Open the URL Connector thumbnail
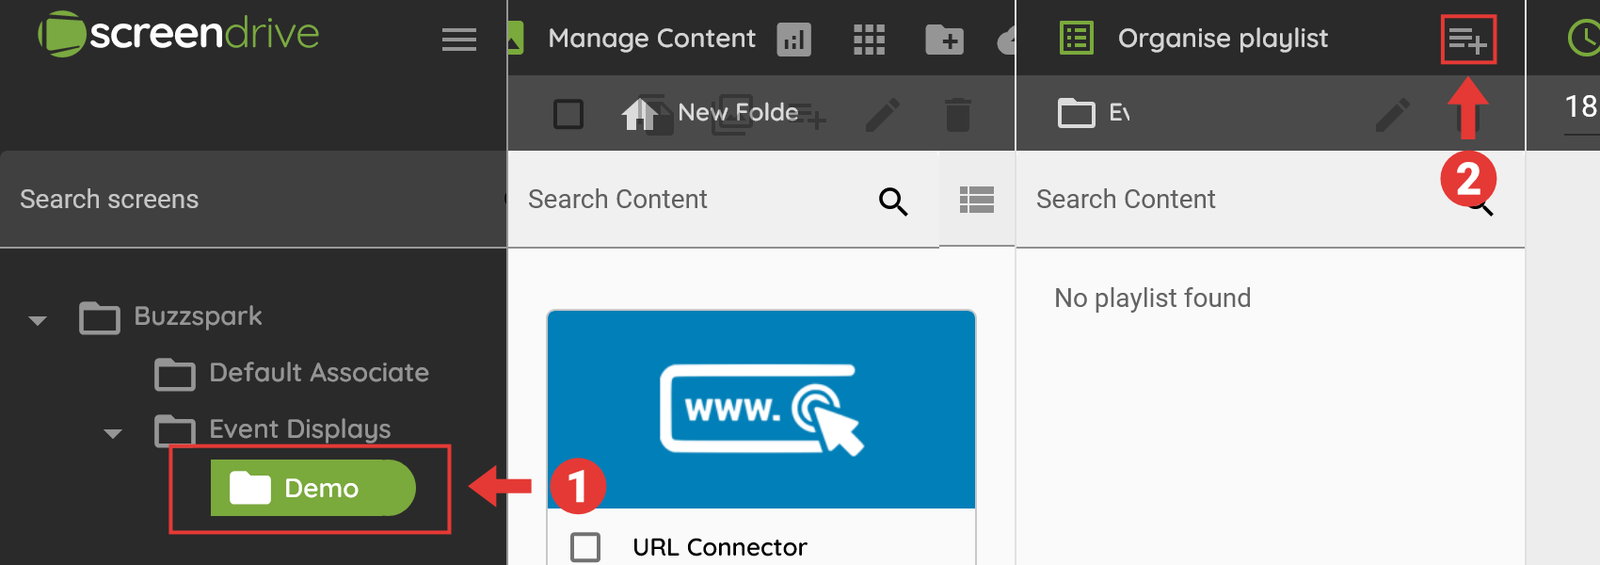 [761, 409]
